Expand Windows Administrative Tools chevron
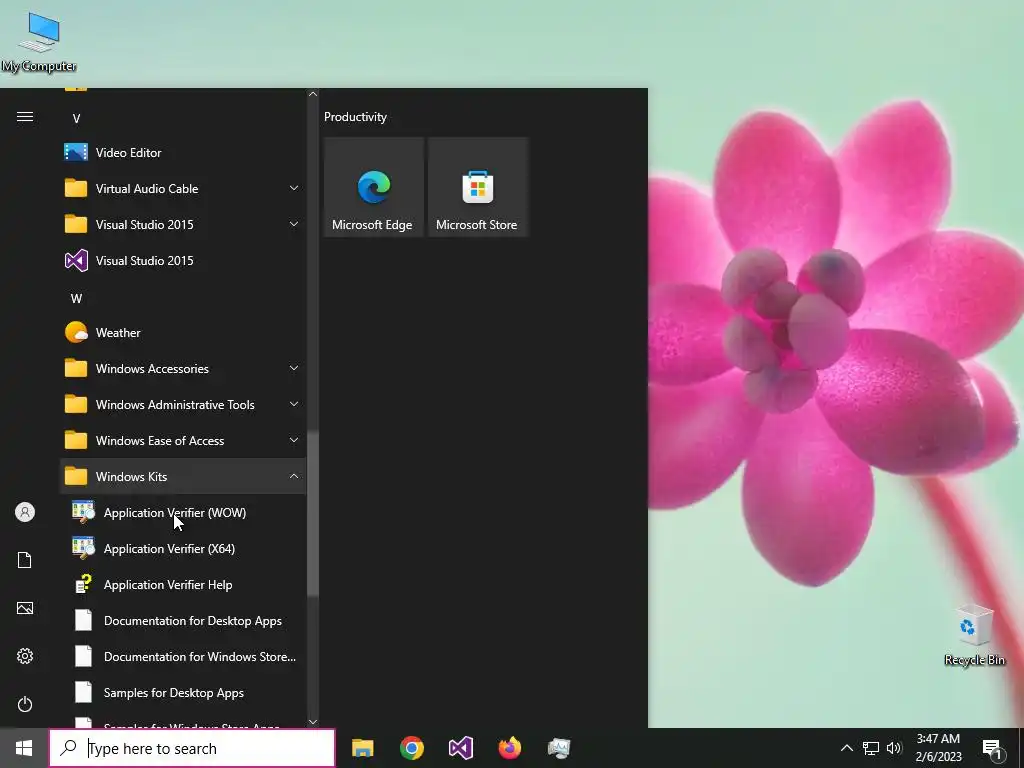The width and height of the screenshot is (1024, 768). pos(294,404)
